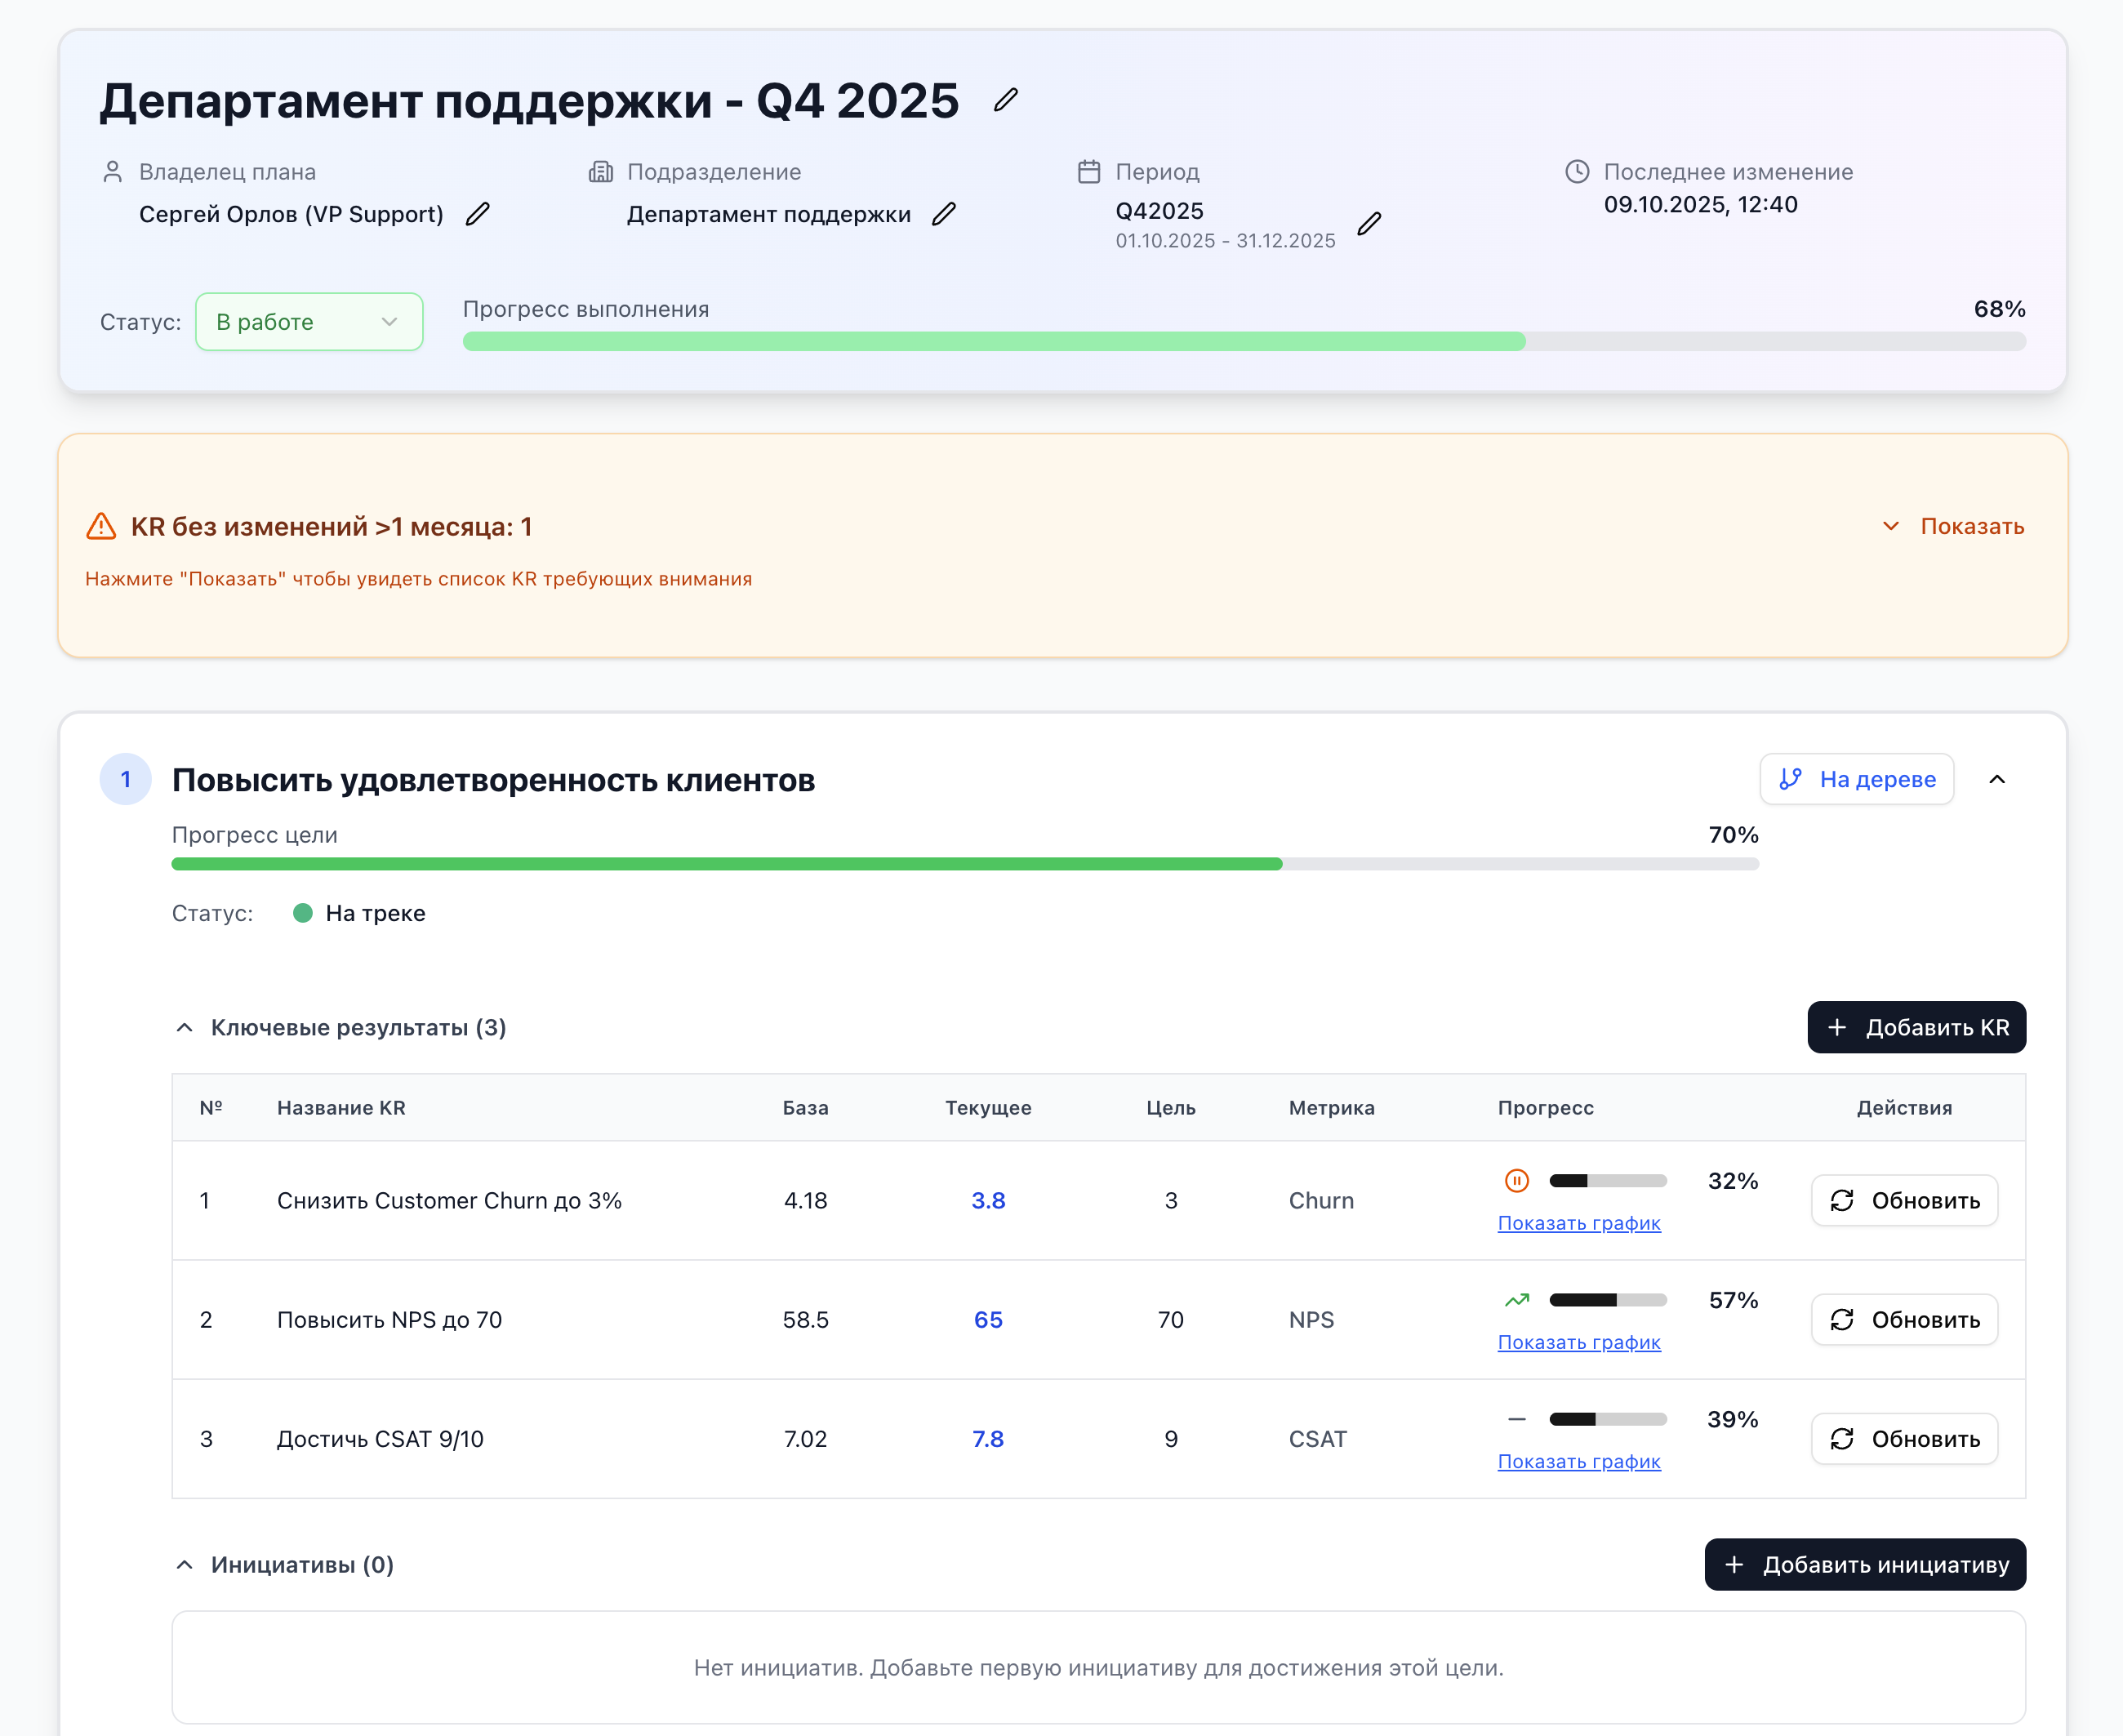This screenshot has width=2123, height=1736.
Task: Click the current value 3.8 for Churn
Action: (x=987, y=1200)
